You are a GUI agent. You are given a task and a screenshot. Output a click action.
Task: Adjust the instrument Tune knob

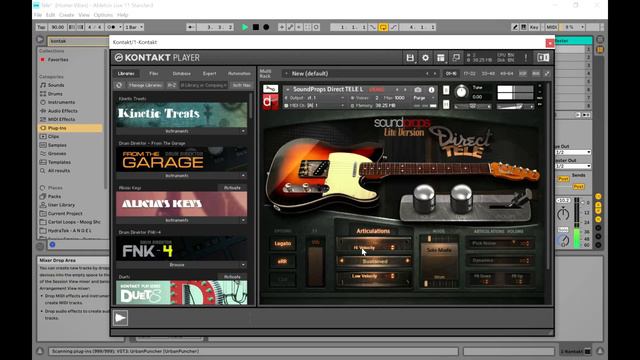461,91
